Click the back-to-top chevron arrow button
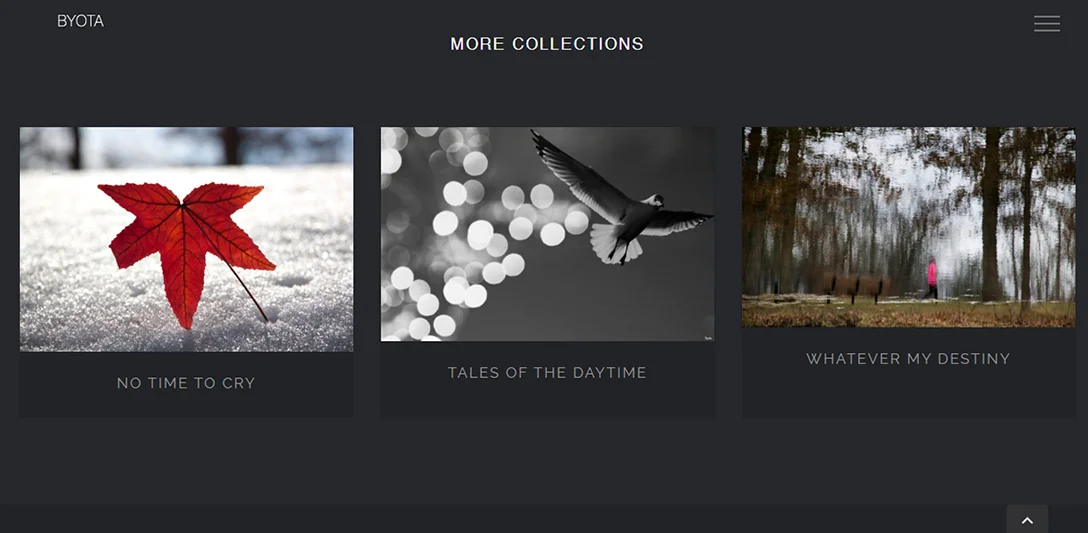1088x533 pixels. point(1027,520)
